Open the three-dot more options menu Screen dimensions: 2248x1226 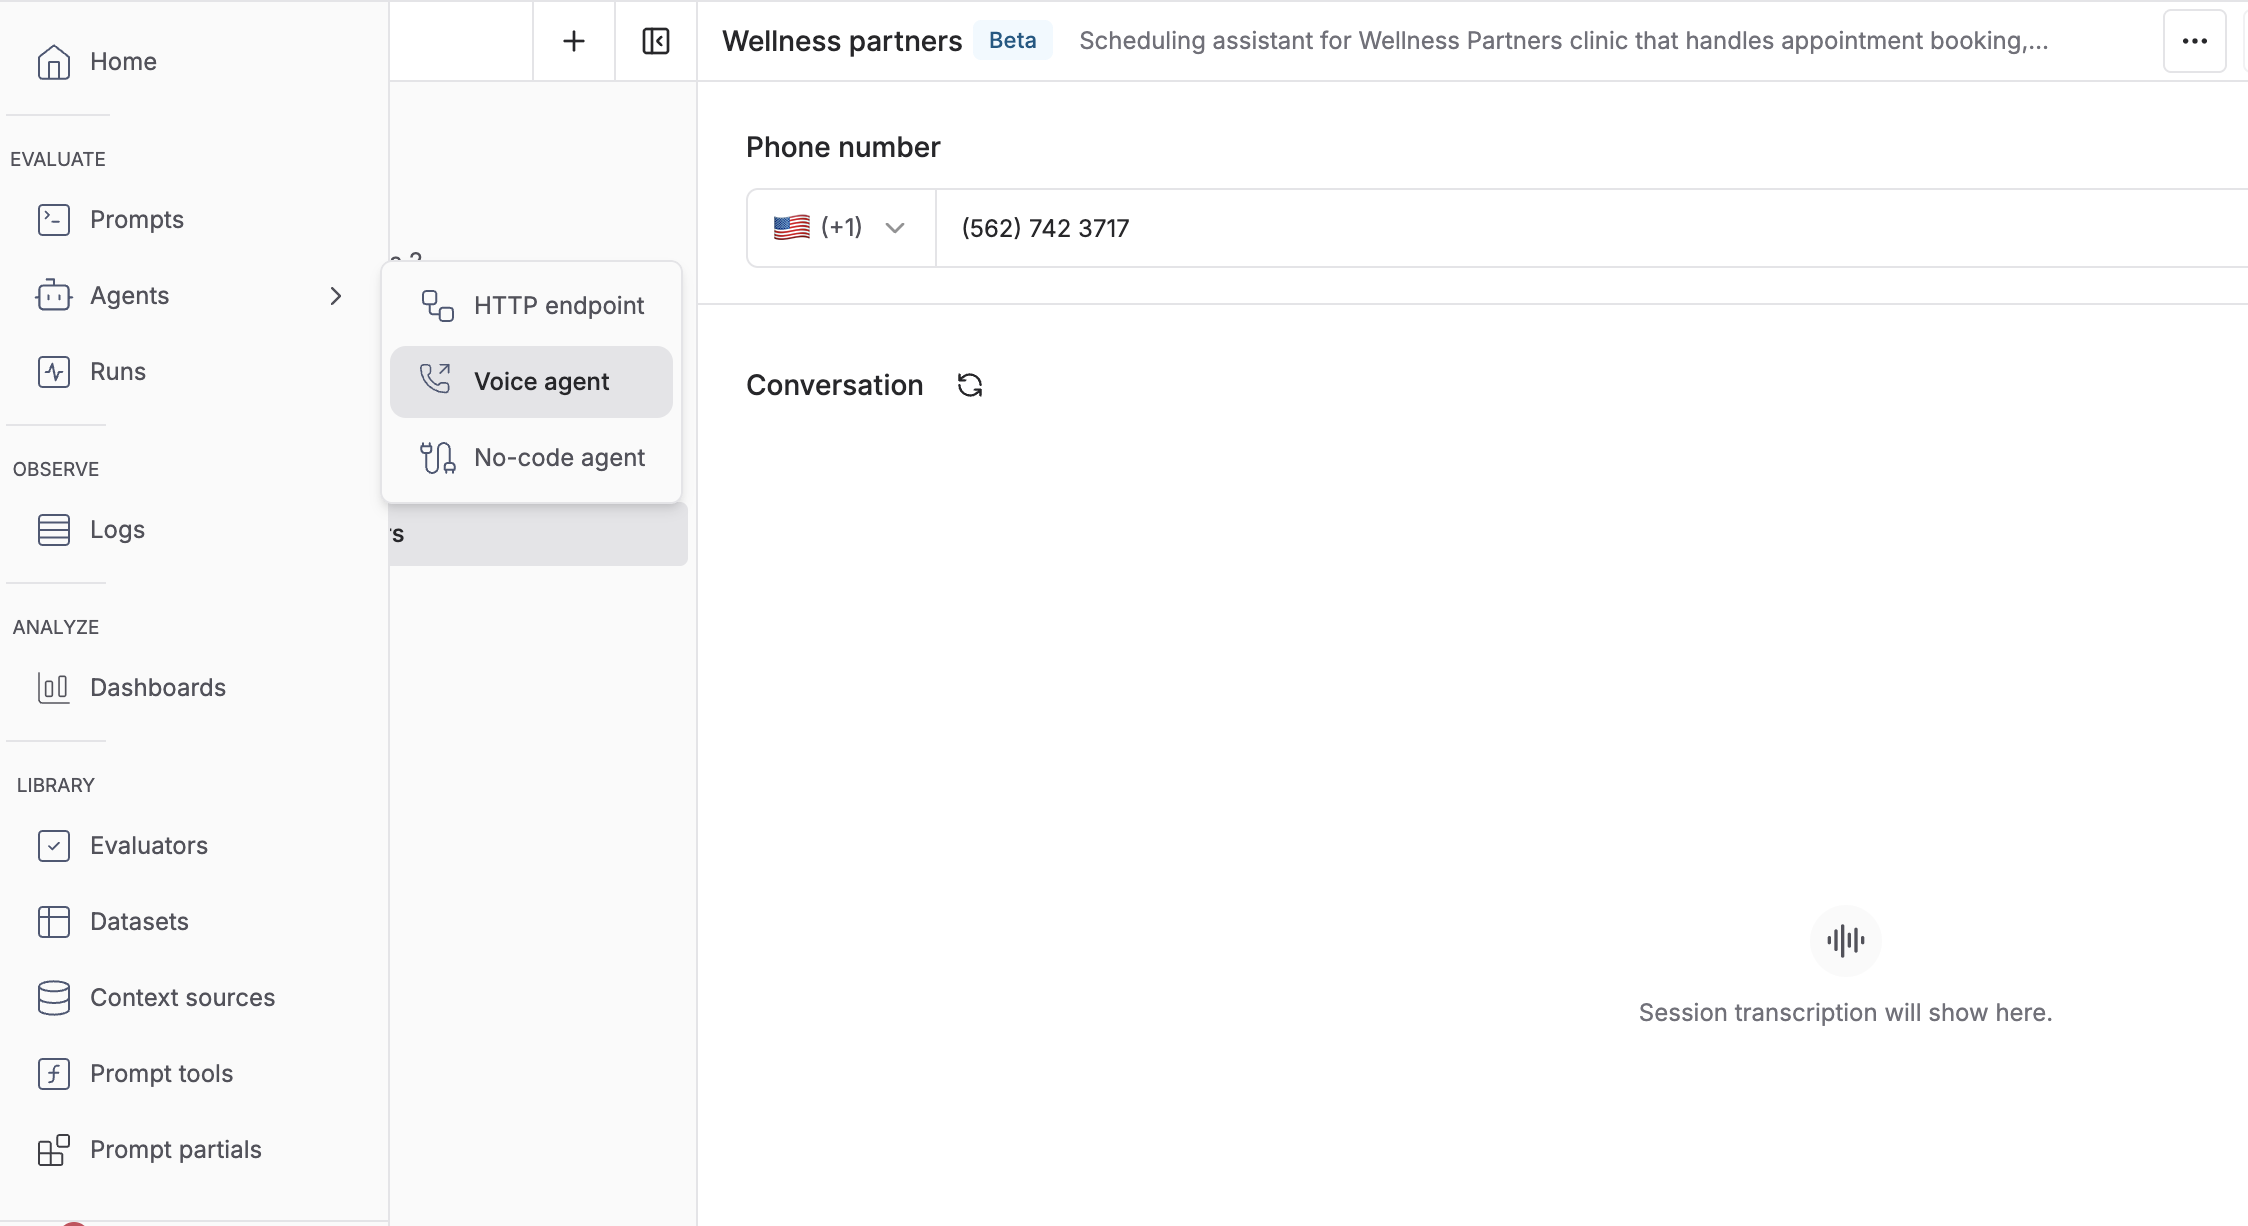click(x=2194, y=41)
